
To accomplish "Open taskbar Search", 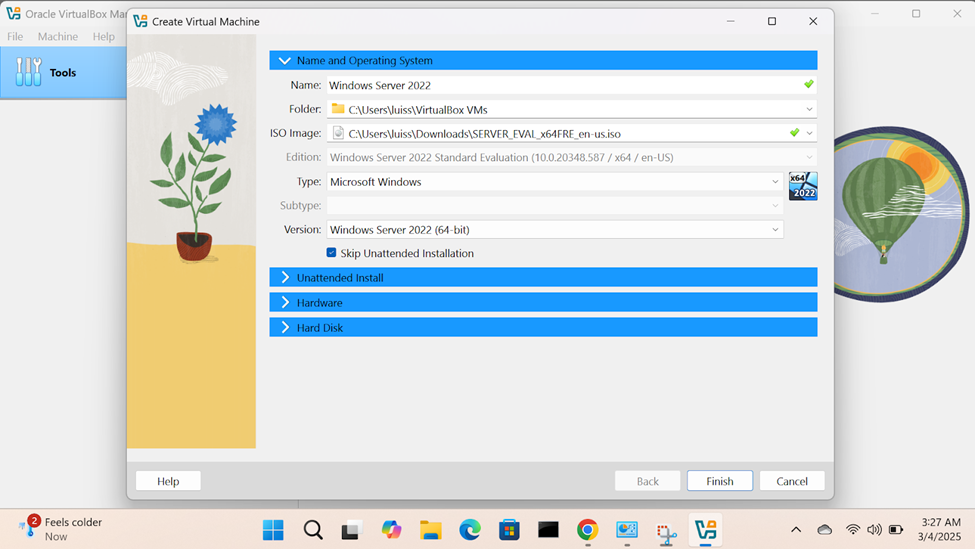I will click(313, 530).
